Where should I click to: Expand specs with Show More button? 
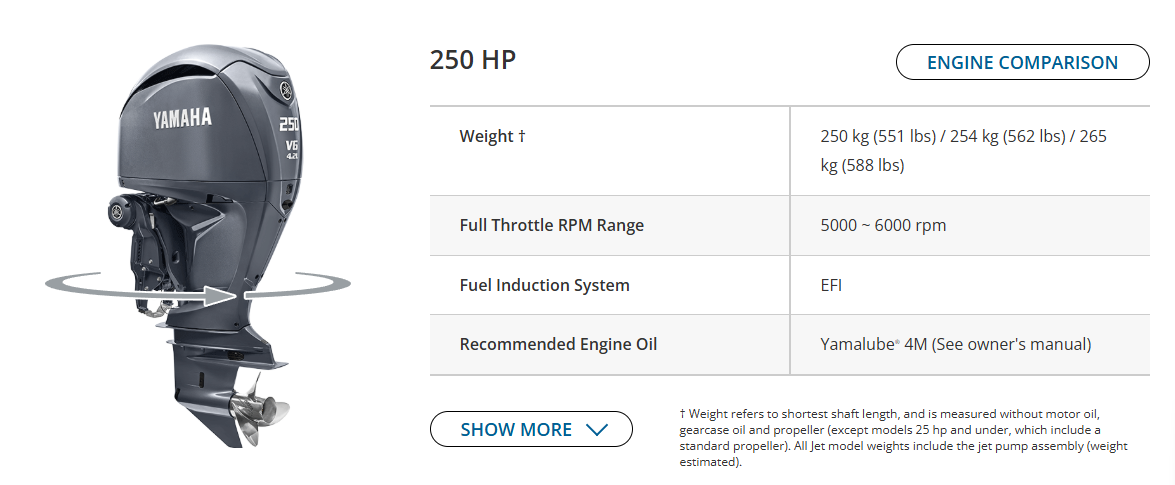pos(531,430)
